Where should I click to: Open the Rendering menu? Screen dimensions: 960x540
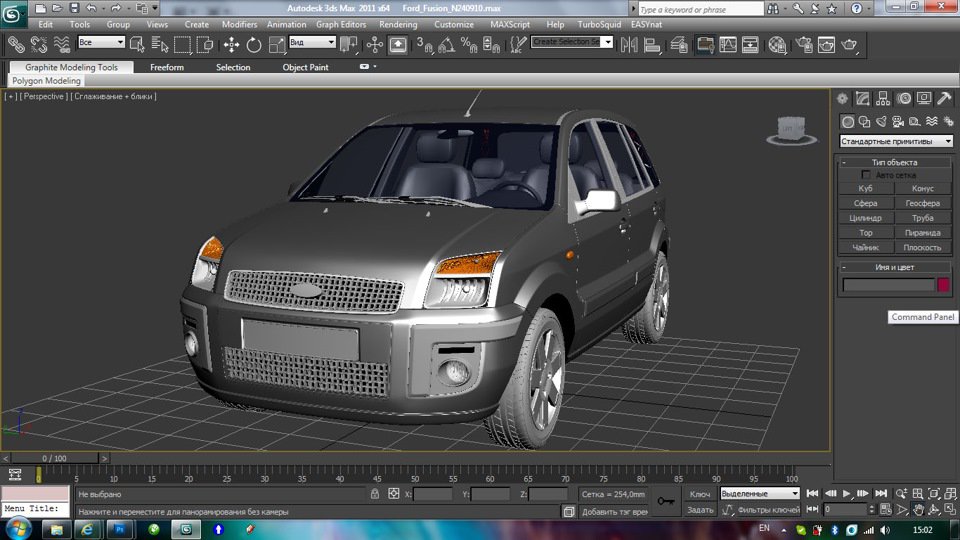[398, 24]
